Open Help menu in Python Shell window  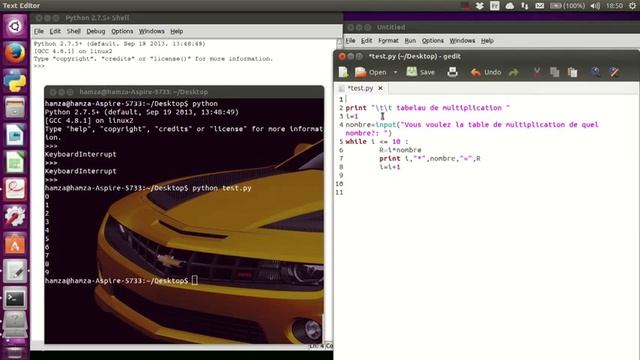pos(176,31)
